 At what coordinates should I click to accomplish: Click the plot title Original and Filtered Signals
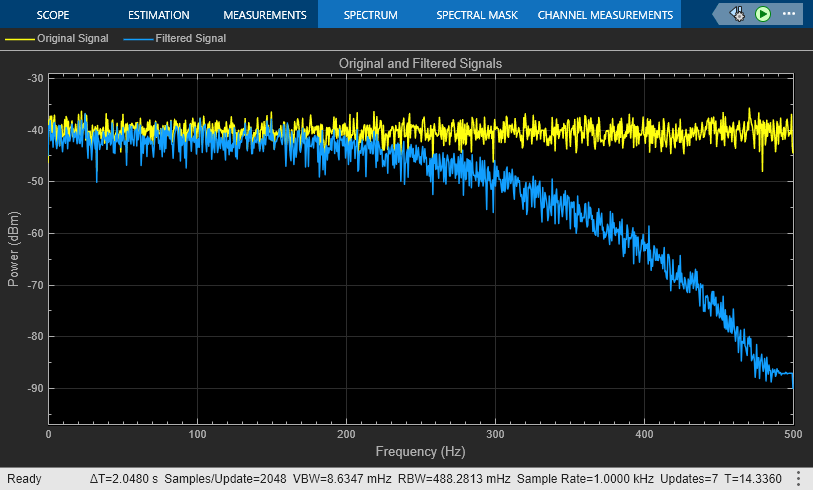coord(420,63)
